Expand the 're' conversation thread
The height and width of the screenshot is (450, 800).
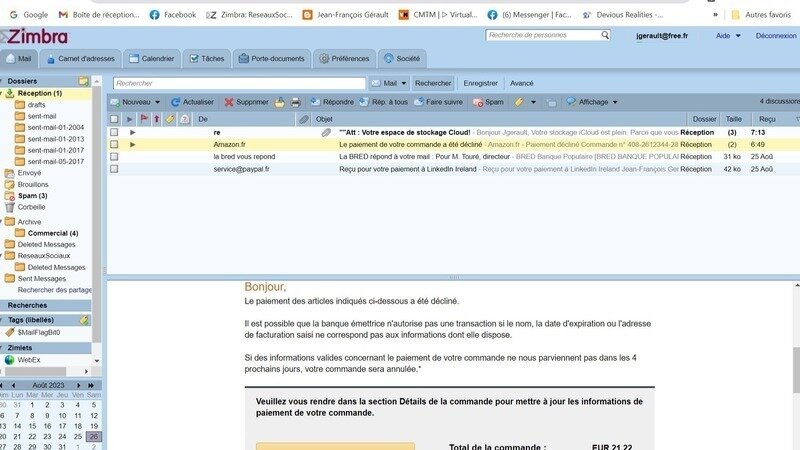pos(133,132)
